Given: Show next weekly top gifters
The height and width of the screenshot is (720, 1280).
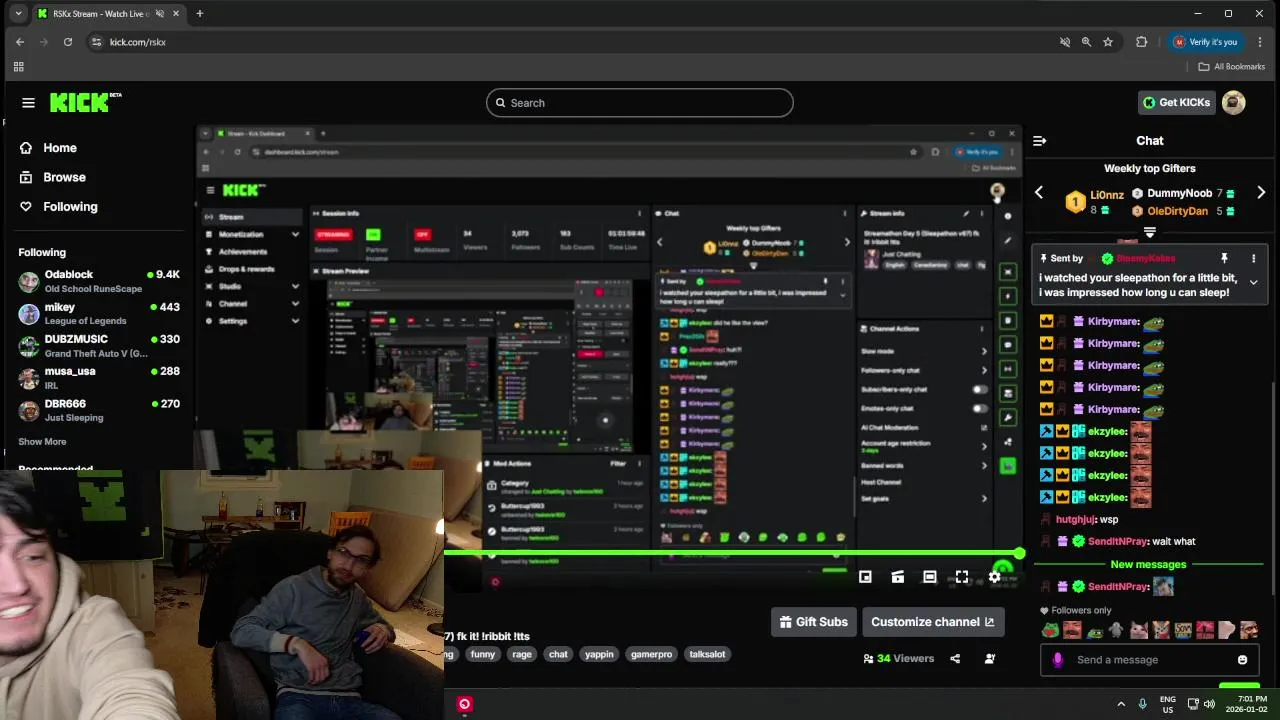Looking at the screenshot, I should pos(1261,192).
